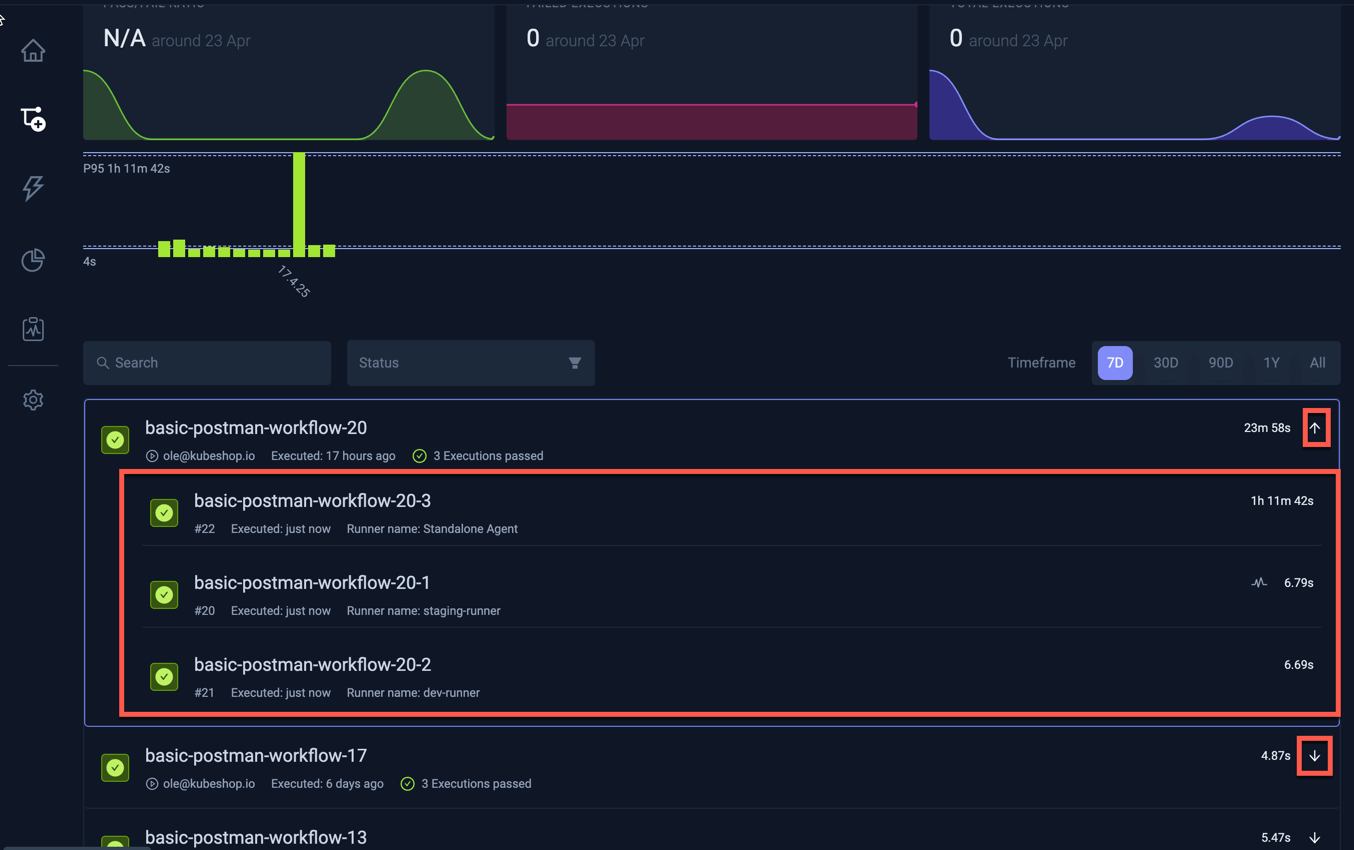The height and width of the screenshot is (850, 1354).
Task: Click the clipboard status report icon
Action: [x=33, y=329]
